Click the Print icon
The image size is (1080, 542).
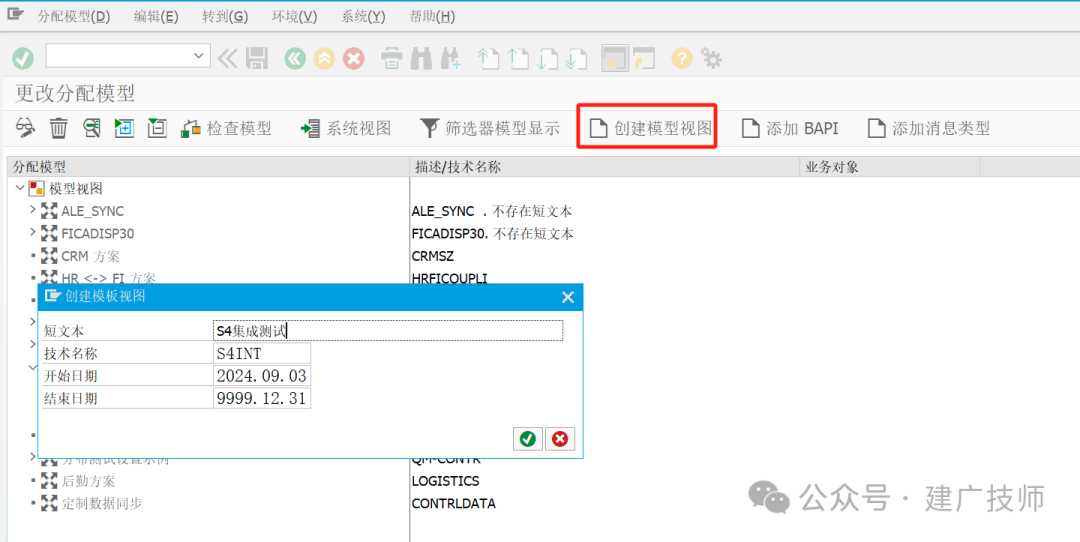click(391, 59)
